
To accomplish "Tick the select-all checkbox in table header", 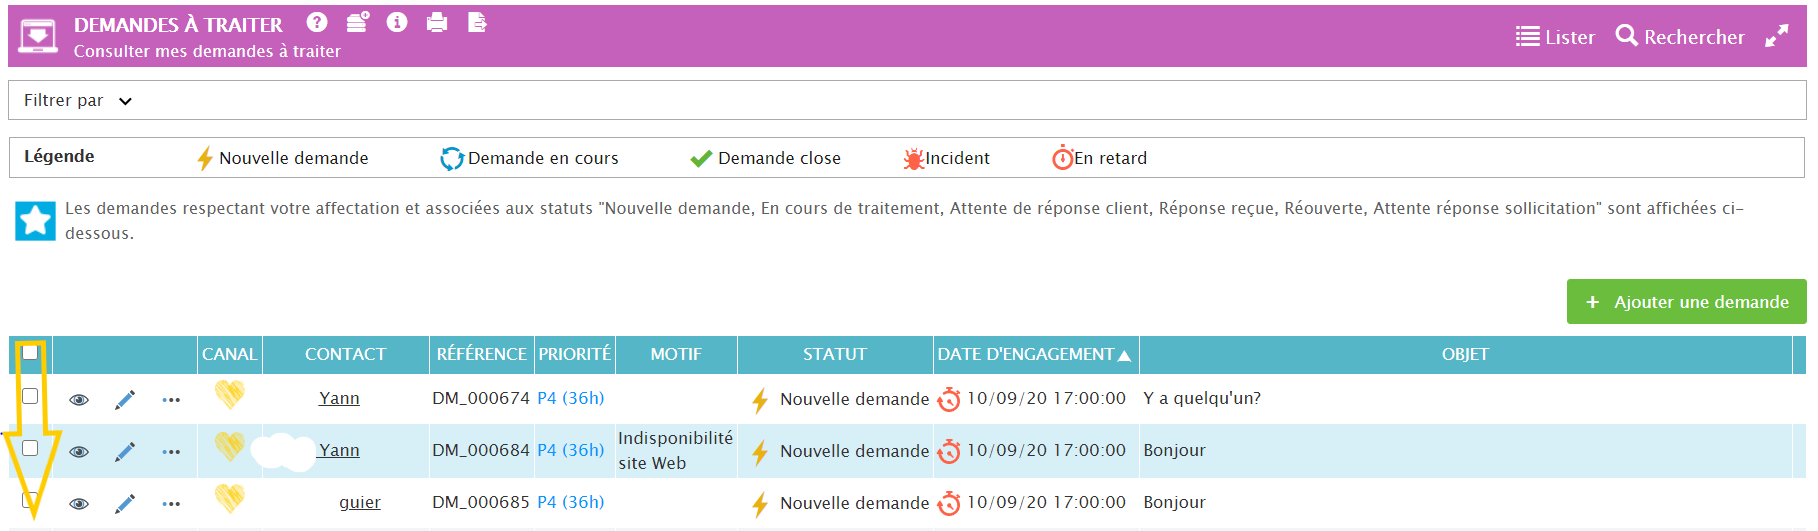I will [30, 352].
